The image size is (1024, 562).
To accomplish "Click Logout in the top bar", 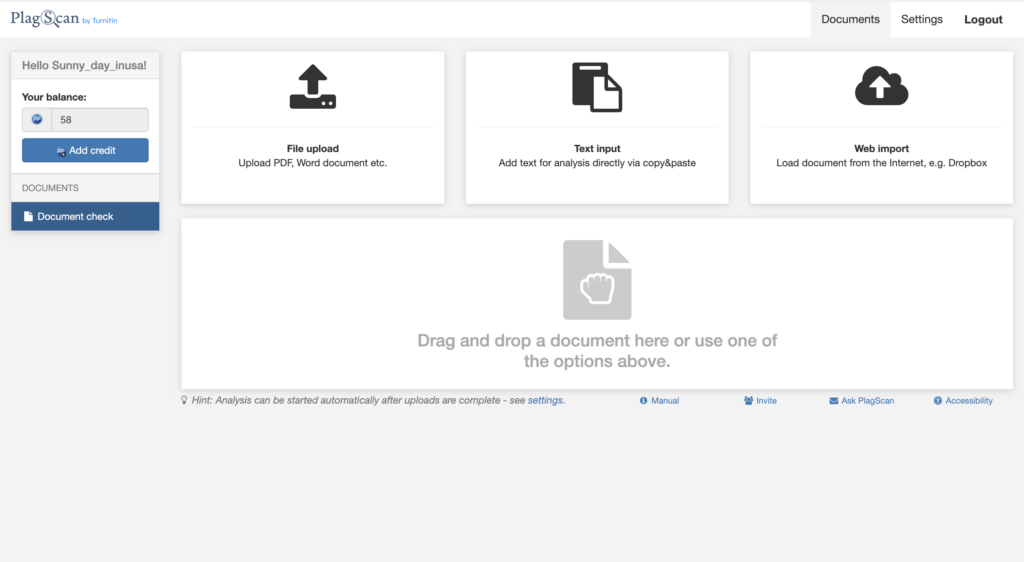I will click(x=983, y=20).
